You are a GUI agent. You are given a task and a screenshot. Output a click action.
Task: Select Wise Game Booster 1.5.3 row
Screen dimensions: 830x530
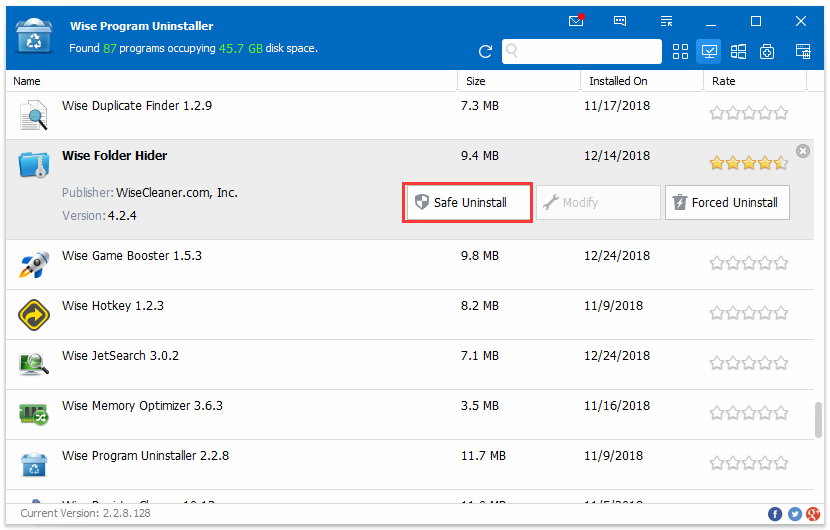pos(410,264)
